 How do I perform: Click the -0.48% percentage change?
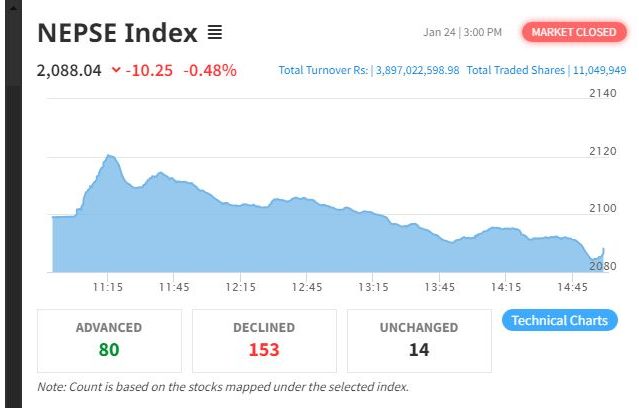coord(210,70)
